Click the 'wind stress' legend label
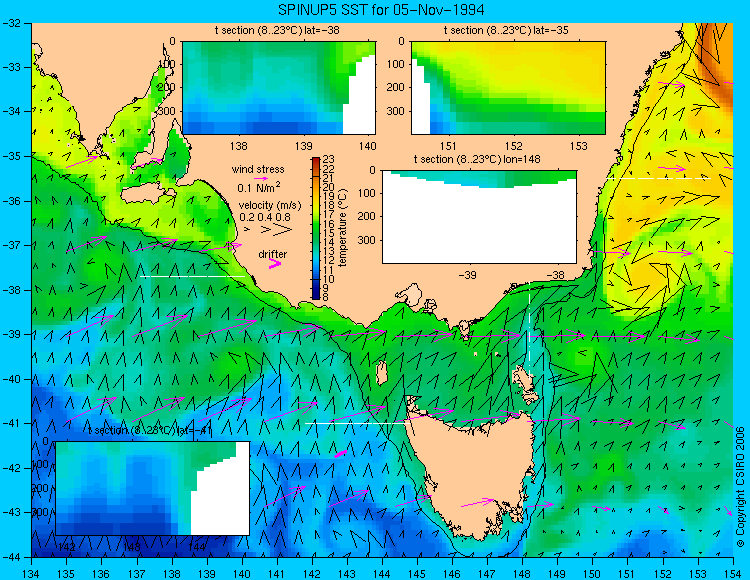The width and height of the screenshot is (750, 580). [x=258, y=169]
